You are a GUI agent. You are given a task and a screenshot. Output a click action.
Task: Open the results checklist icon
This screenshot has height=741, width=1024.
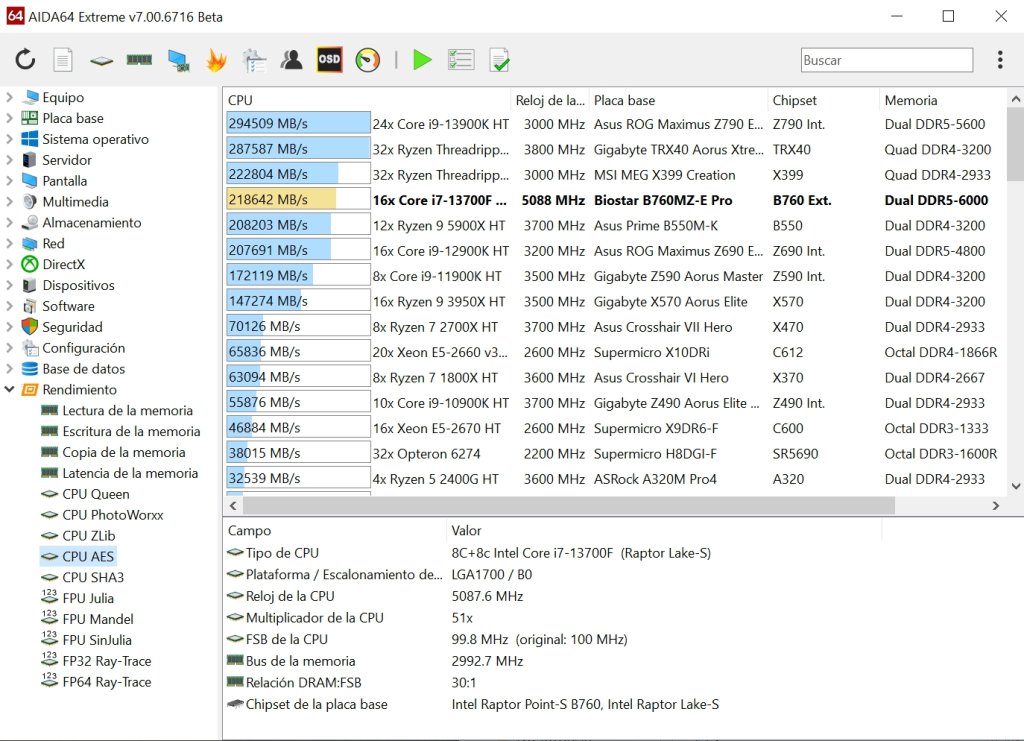tap(461, 60)
